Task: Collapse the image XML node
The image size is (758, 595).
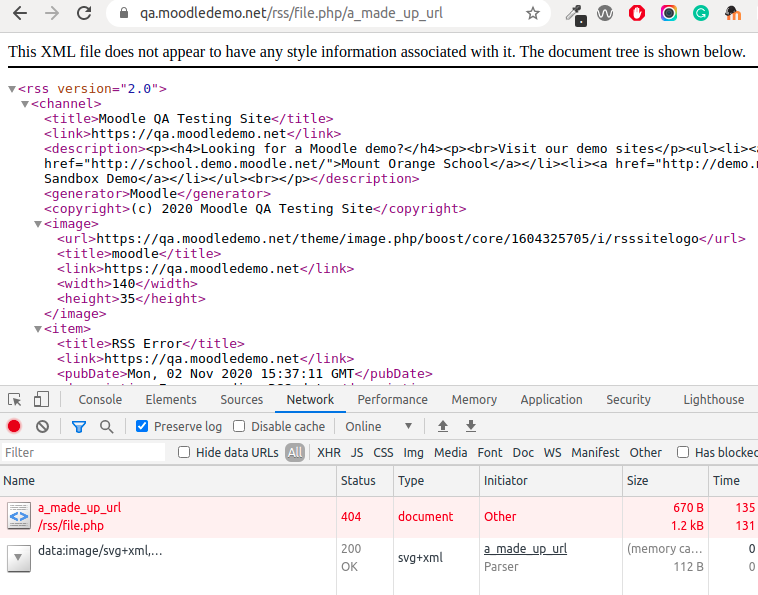Action: (38, 224)
